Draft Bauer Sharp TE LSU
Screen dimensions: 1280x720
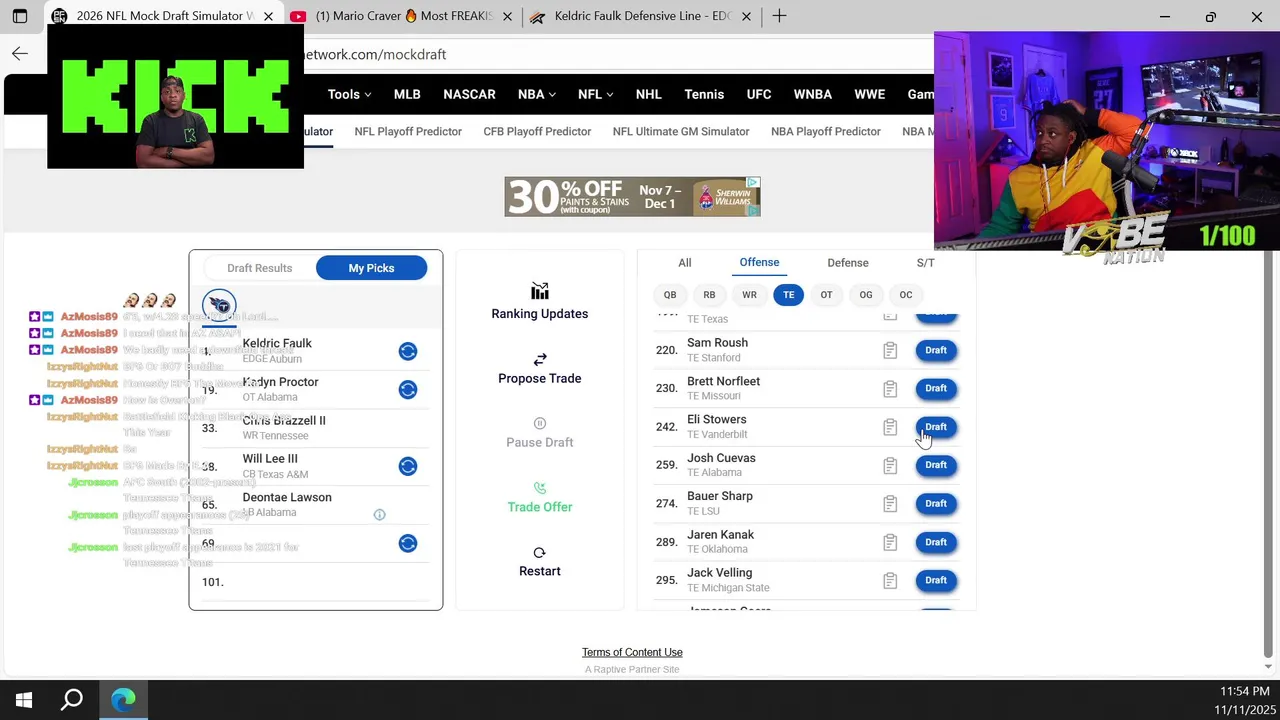click(x=936, y=503)
